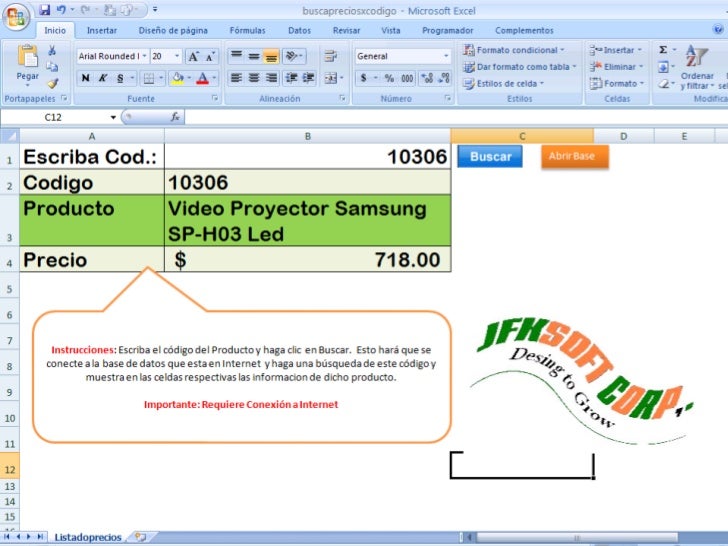728x546 pixels.
Task: Open the font name dropdown Arial Rounded
Action: coord(144,56)
